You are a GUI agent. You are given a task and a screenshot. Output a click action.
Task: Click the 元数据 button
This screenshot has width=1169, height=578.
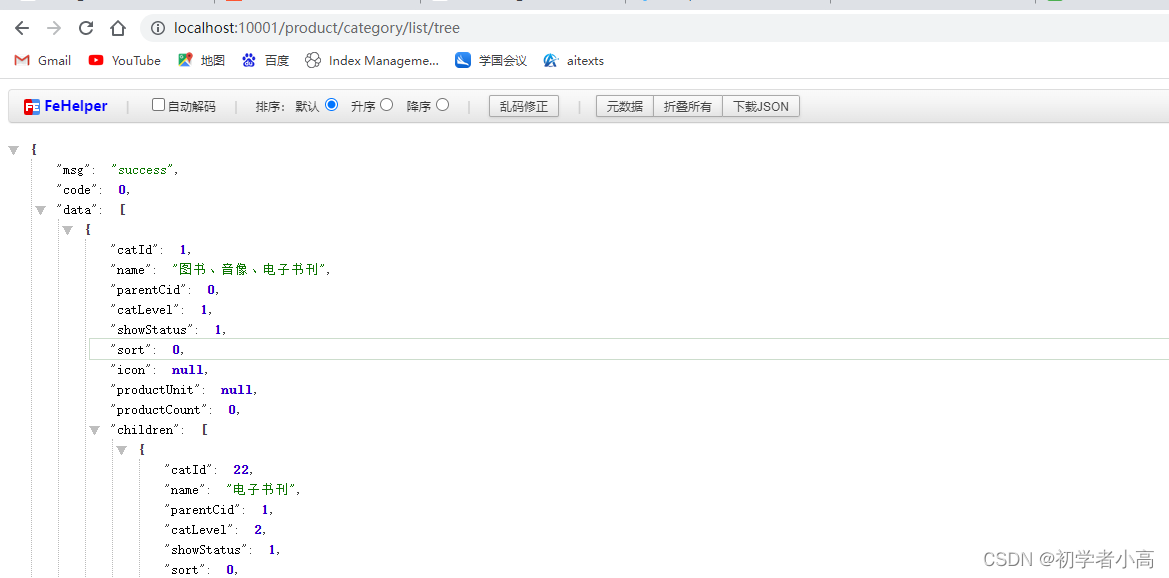coord(625,107)
